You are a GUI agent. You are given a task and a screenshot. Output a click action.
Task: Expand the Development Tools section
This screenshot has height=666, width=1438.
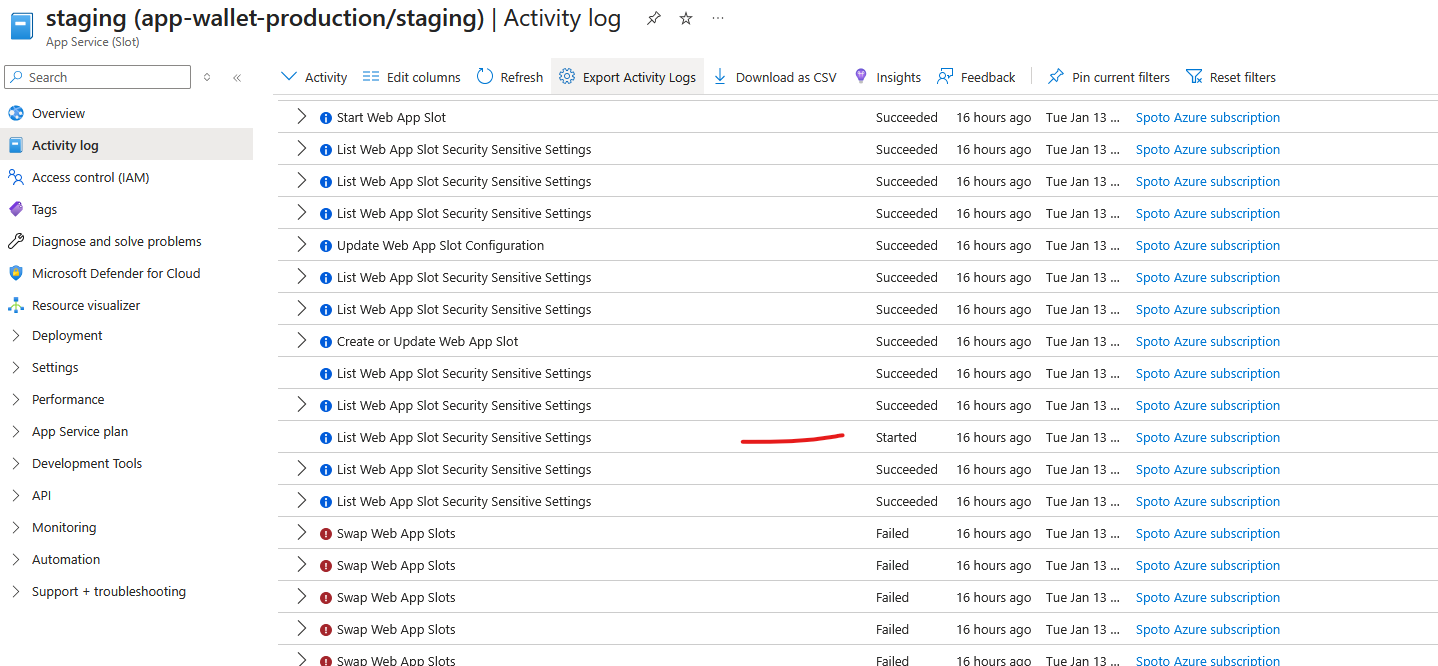[15, 463]
